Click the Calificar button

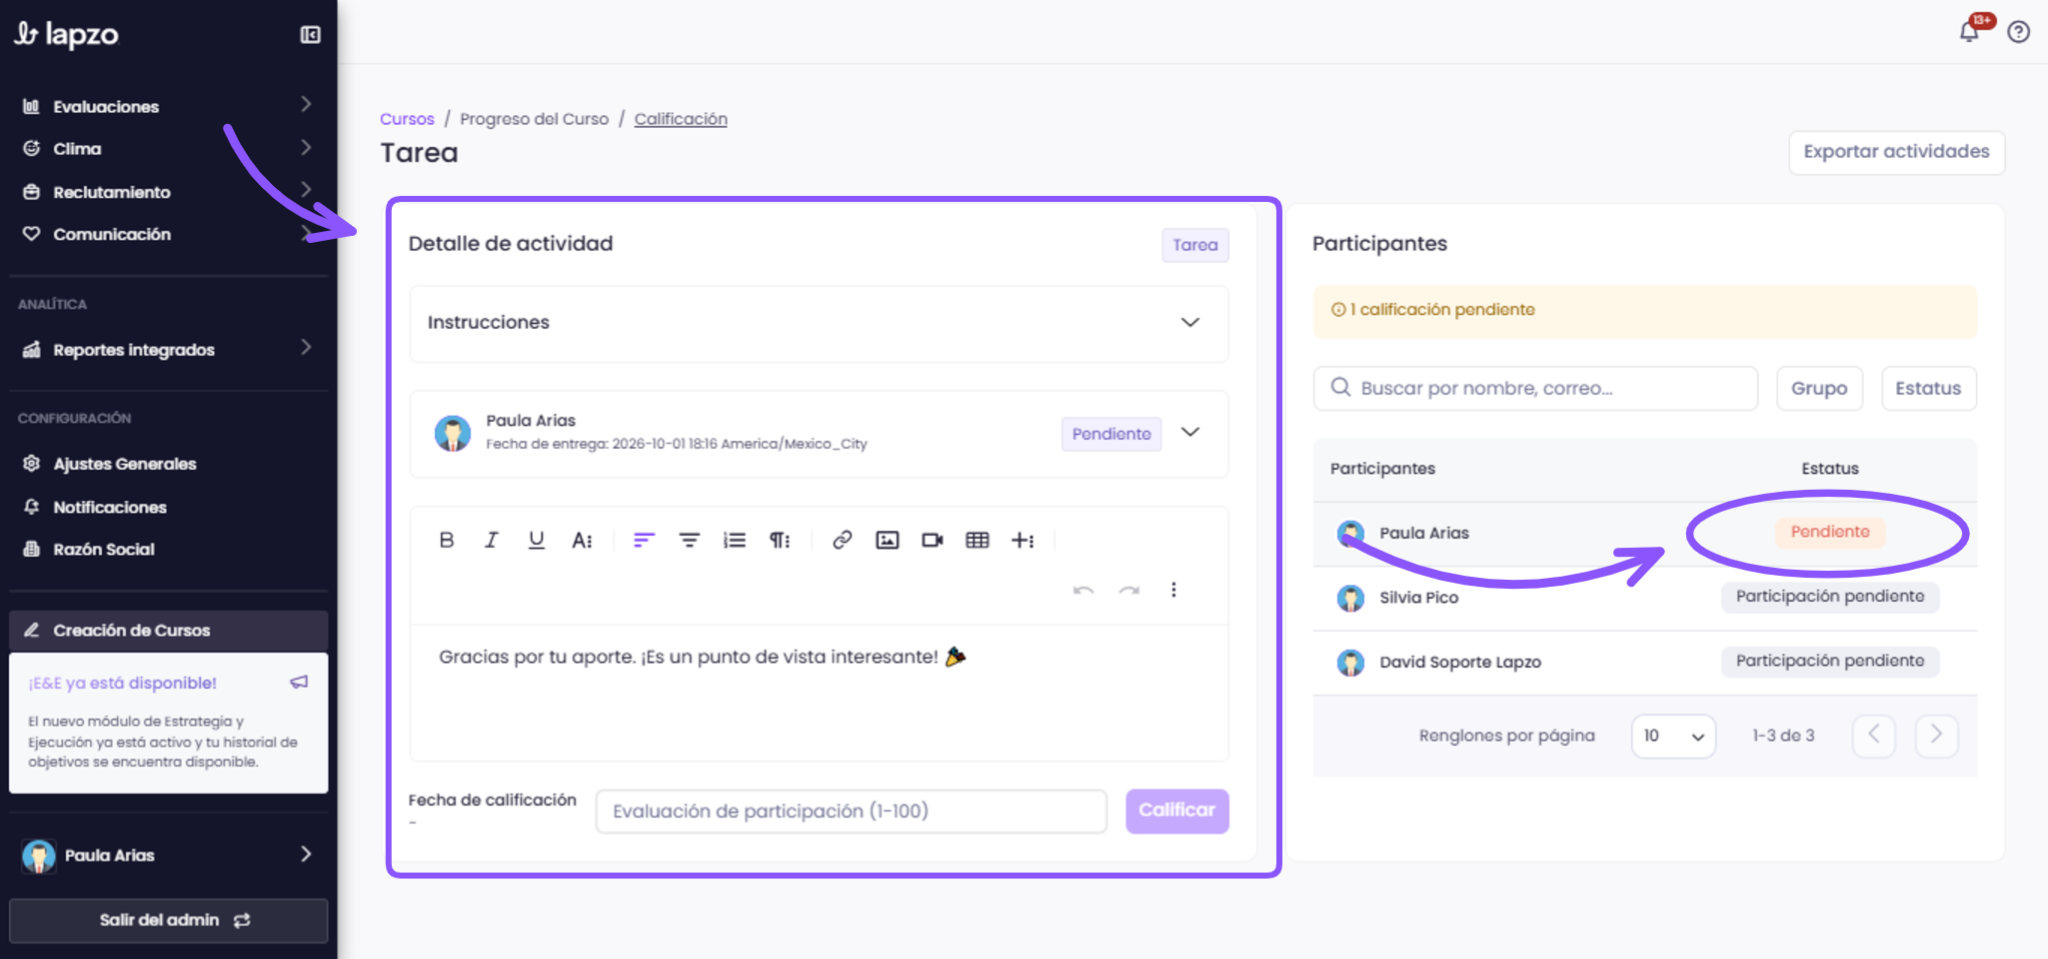[1177, 811]
